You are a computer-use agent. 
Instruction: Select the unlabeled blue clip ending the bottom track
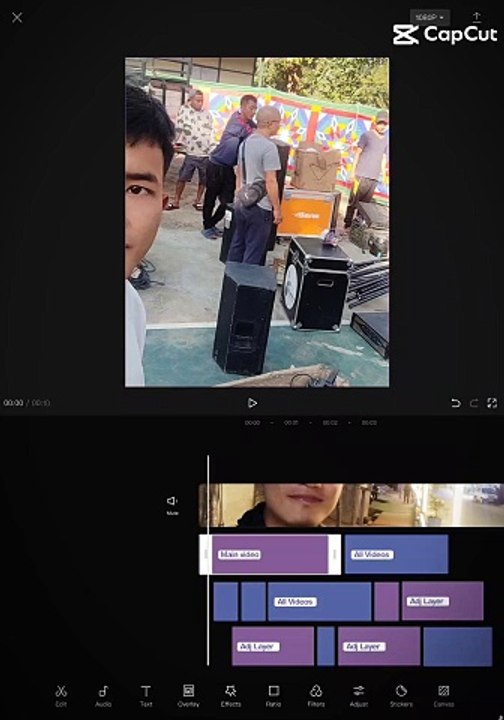tap(458, 647)
